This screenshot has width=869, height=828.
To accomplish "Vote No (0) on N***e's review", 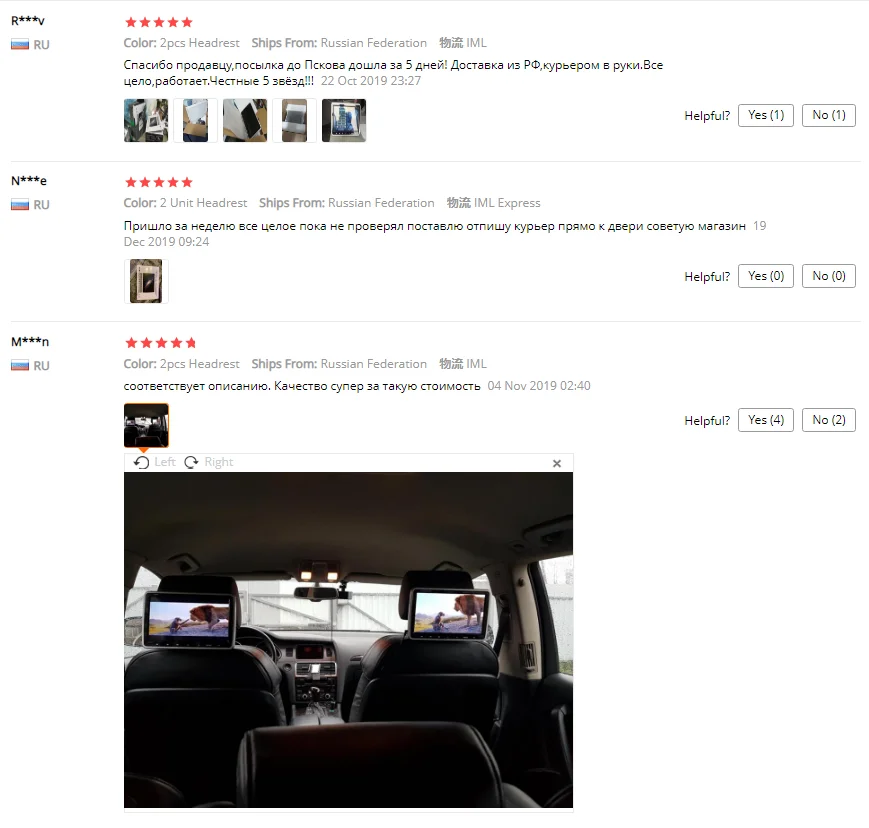I will 829,276.
